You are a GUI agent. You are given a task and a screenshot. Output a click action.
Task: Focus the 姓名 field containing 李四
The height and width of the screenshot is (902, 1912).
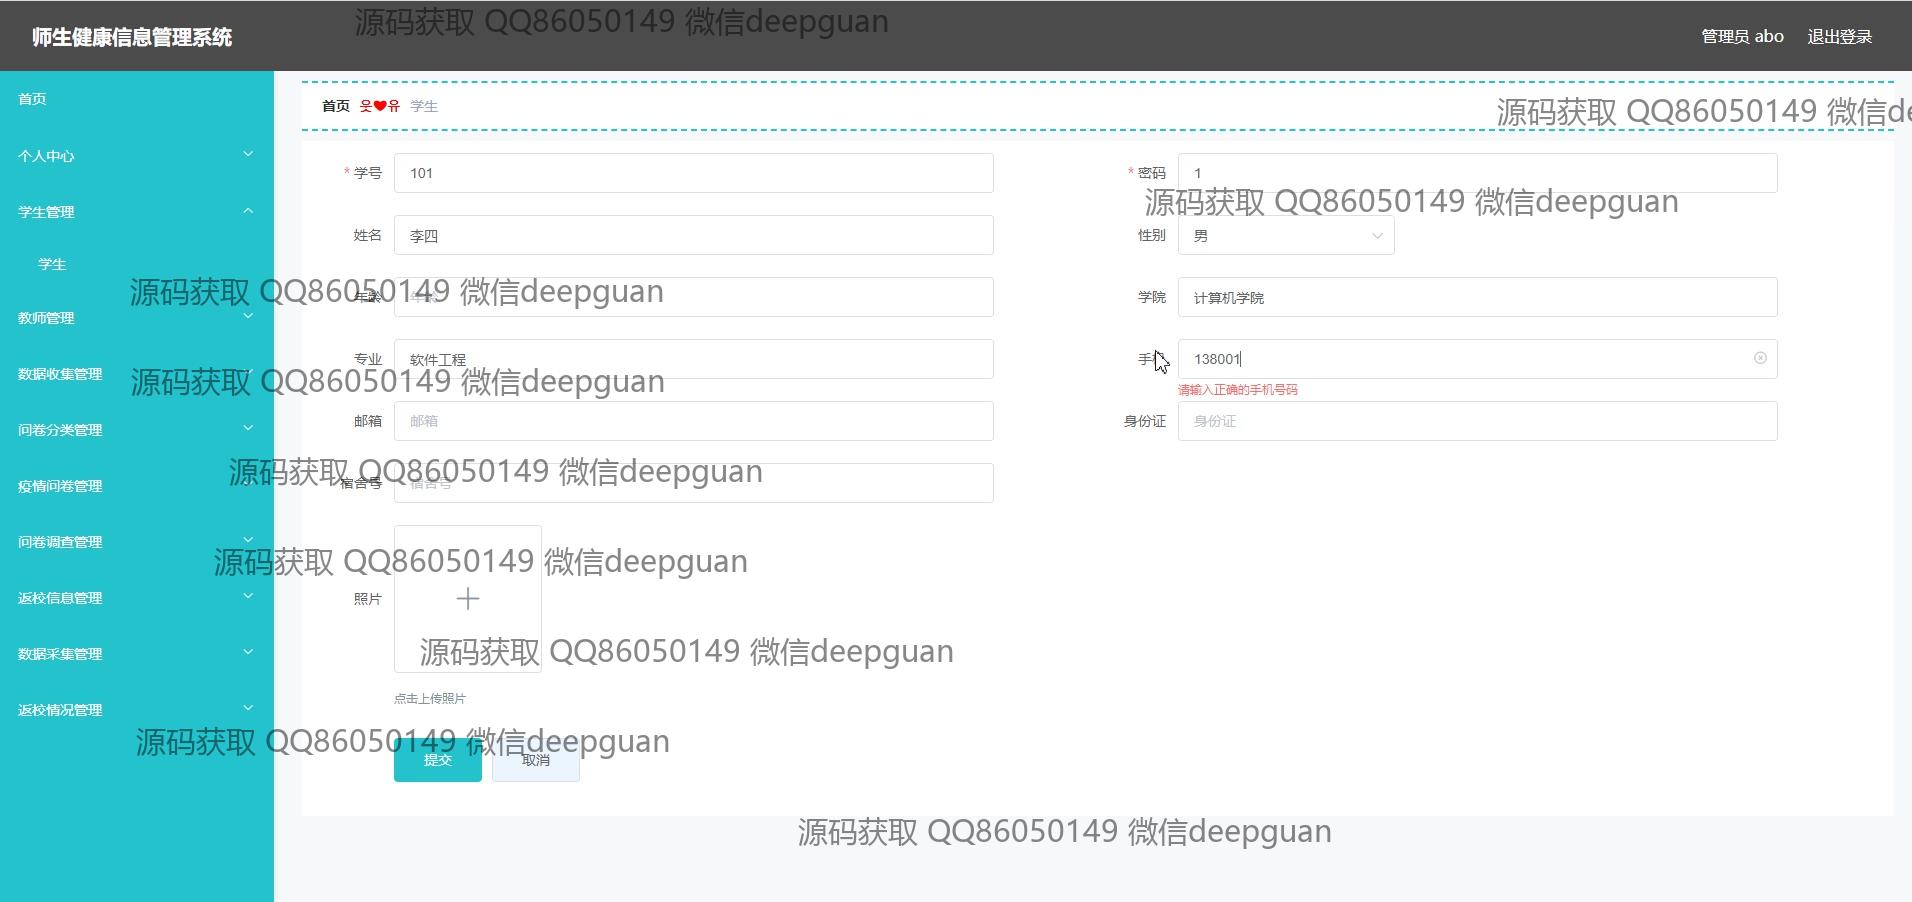click(693, 236)
